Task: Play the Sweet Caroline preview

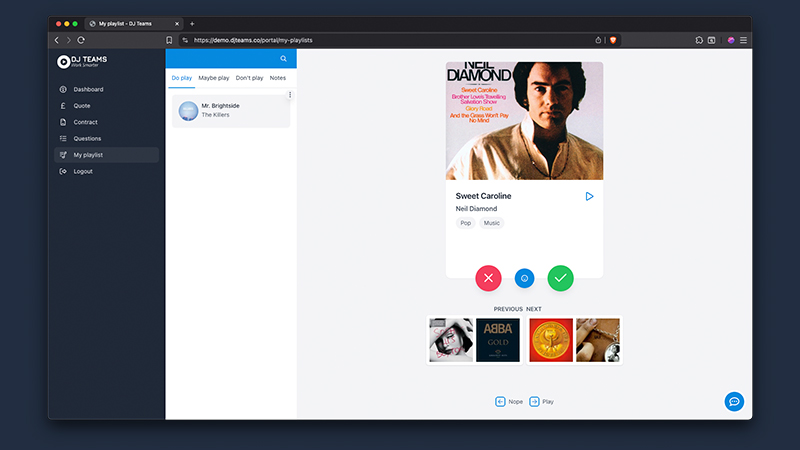Action: tap(589, 196)
